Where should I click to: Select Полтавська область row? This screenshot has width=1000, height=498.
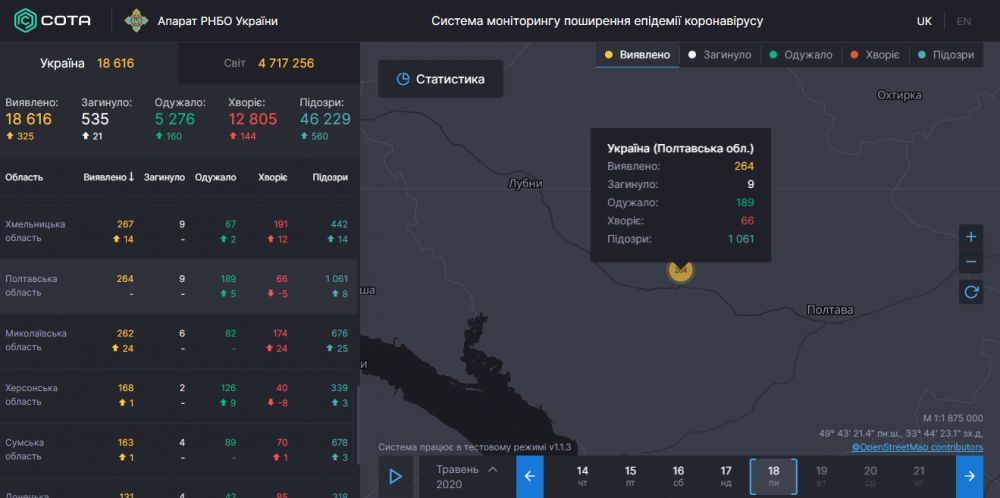179,286
